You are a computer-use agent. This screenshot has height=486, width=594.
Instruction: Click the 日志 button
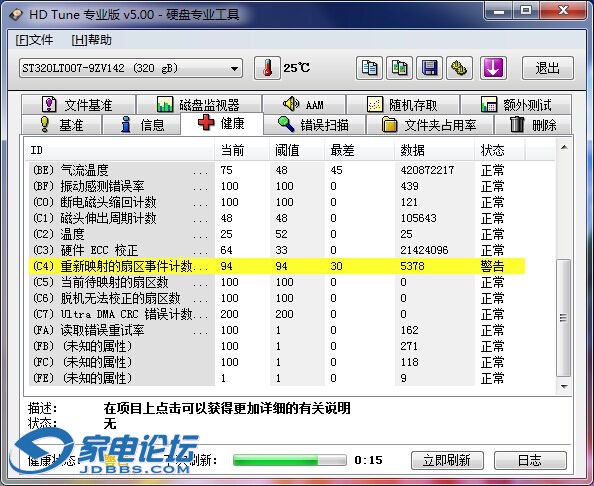pyautogui.click(x=530, y=460)
